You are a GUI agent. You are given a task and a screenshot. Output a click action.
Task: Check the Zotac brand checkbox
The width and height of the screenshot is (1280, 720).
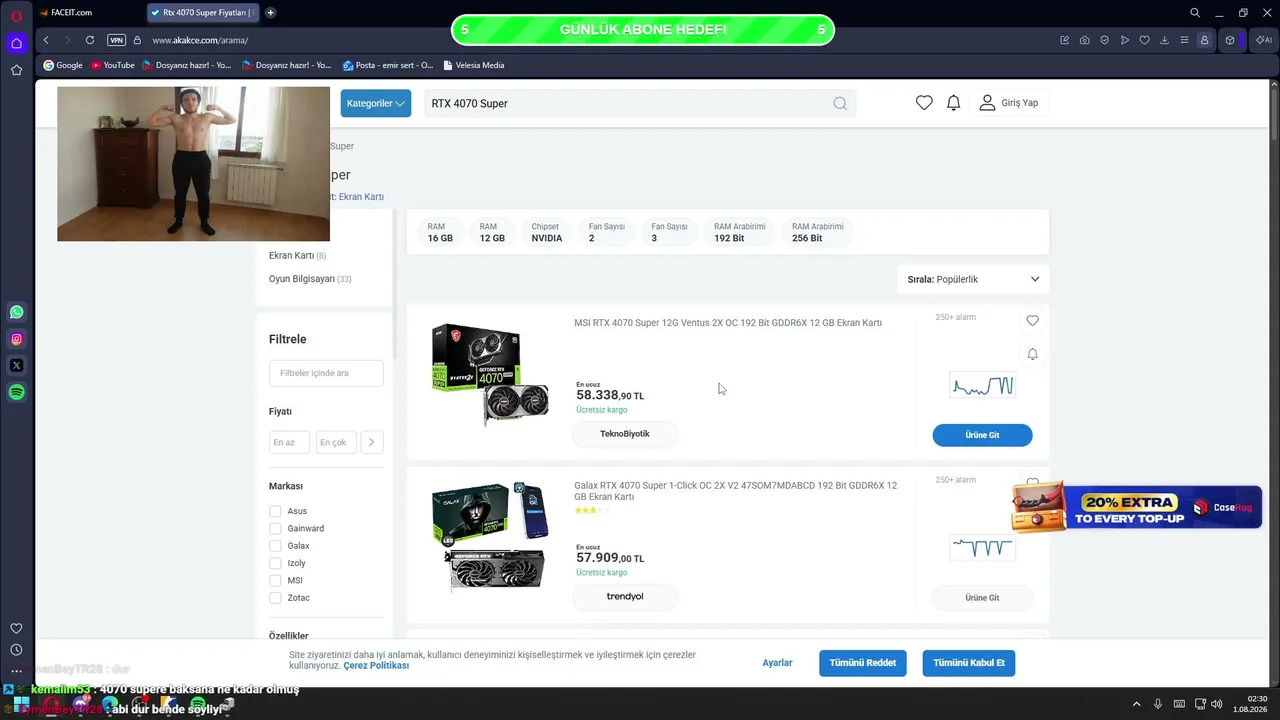click(x=275, y=598)
